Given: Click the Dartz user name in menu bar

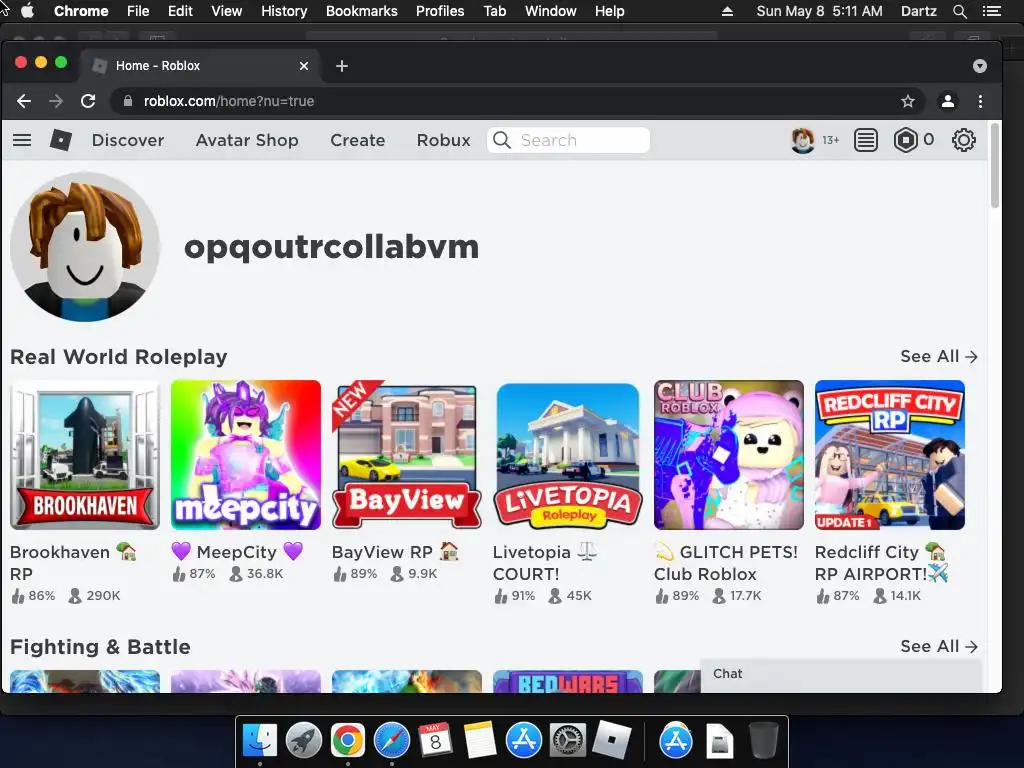Looking at the screenshot, I should [x=918, y=11].
